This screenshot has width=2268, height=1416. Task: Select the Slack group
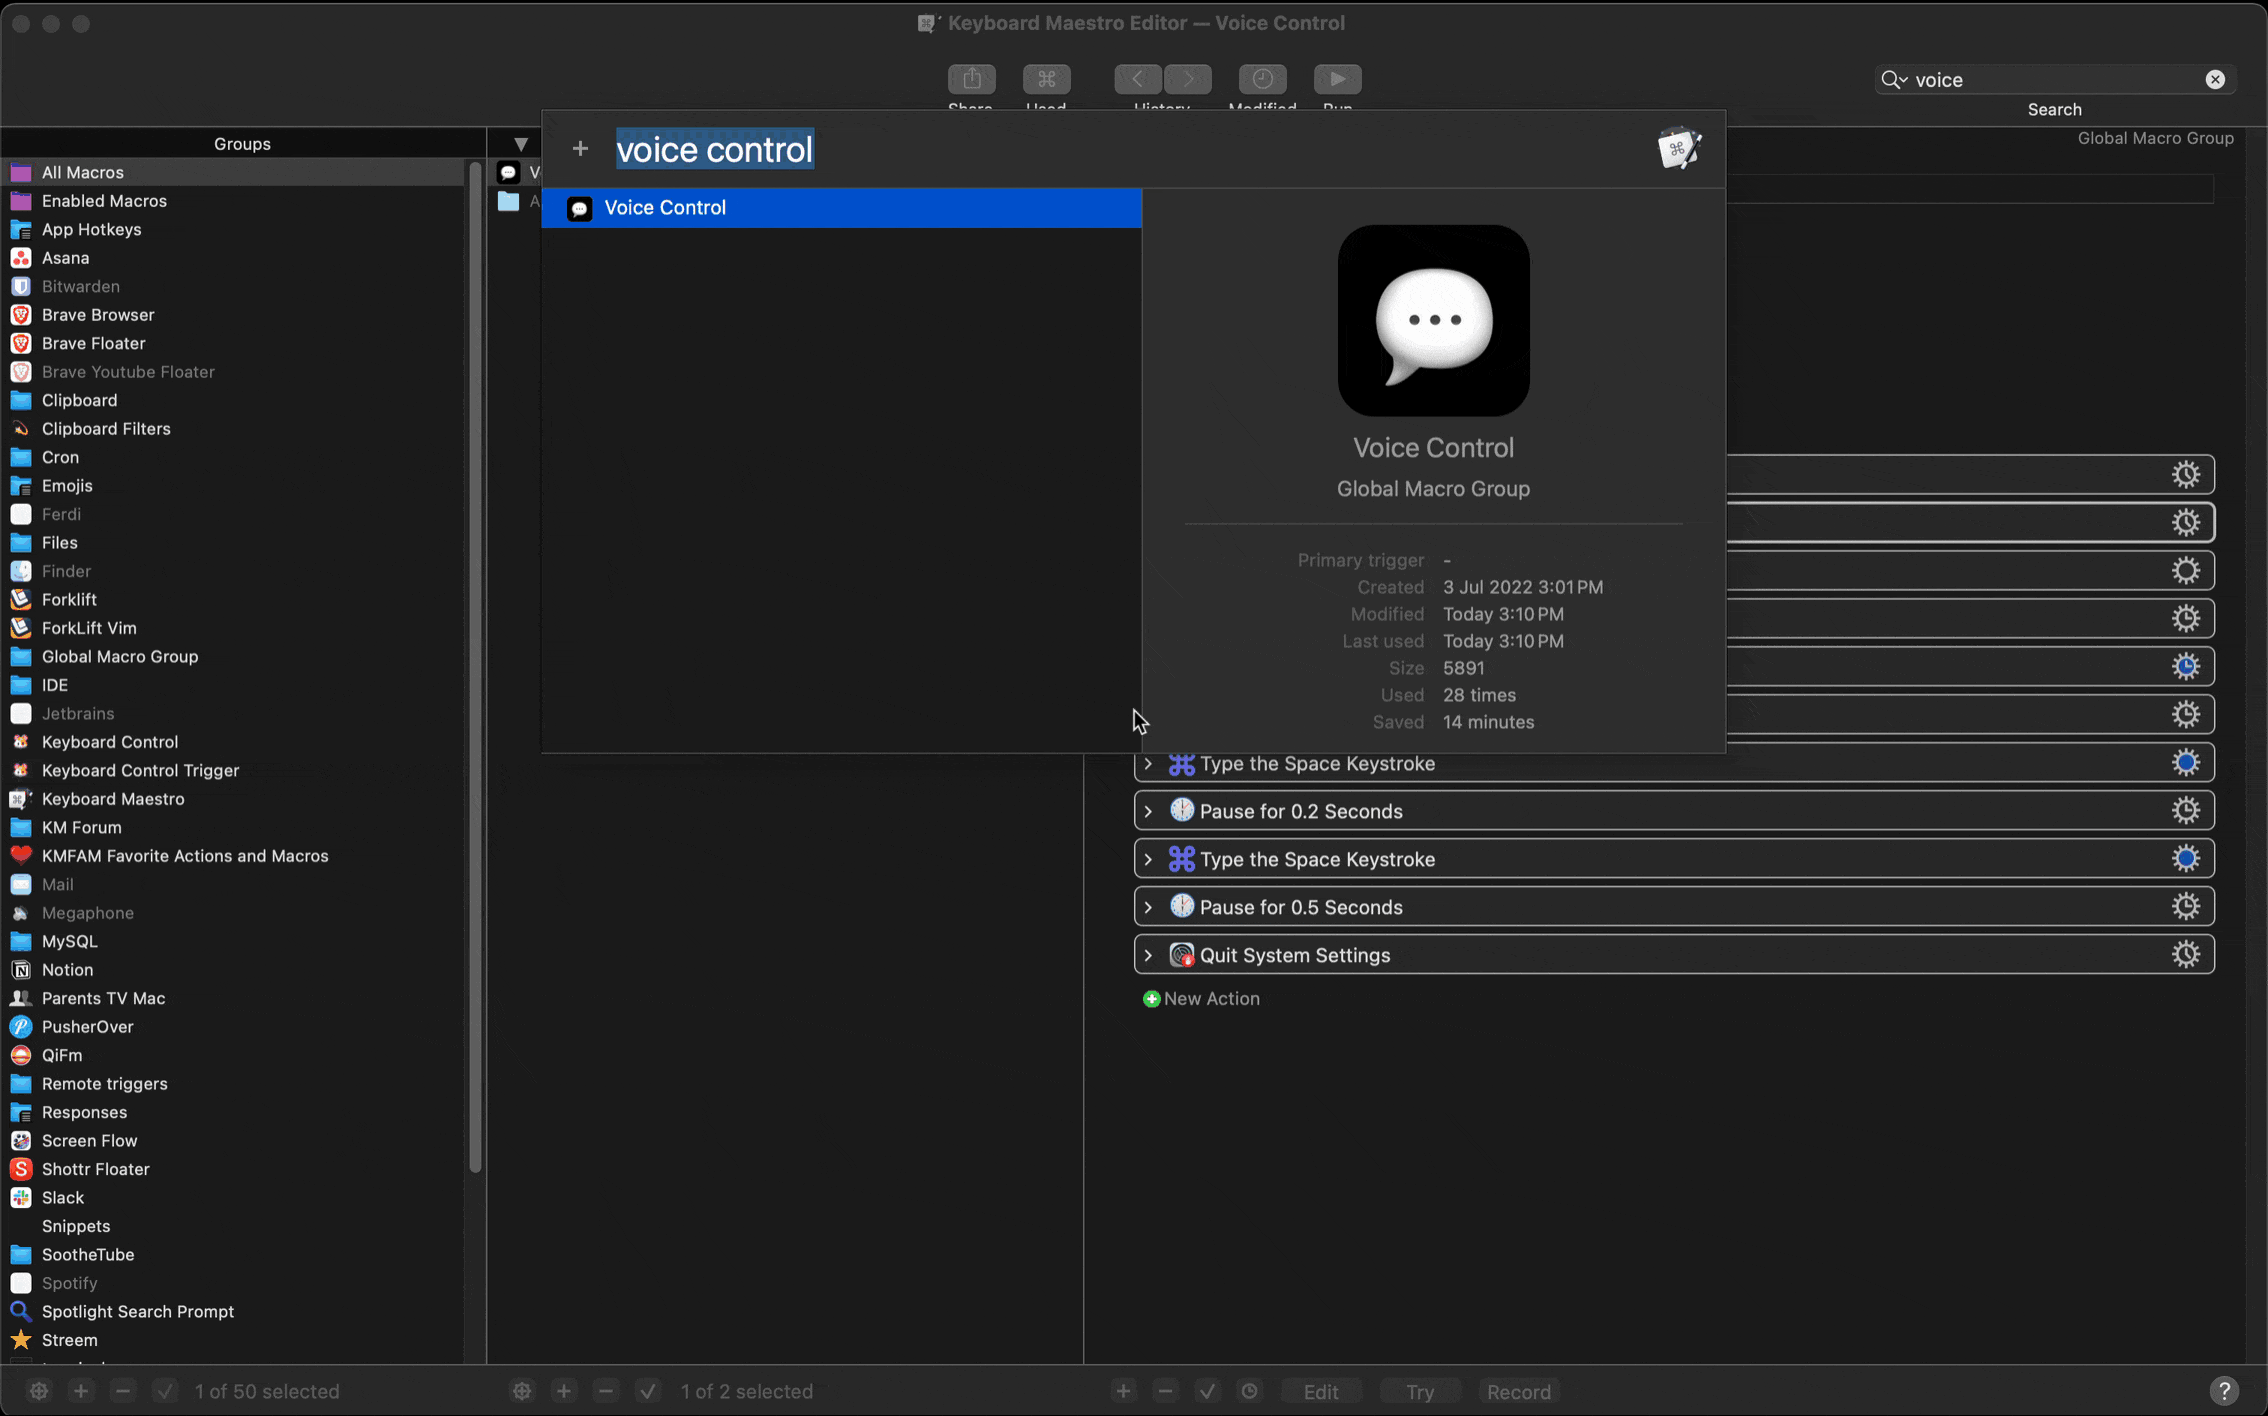click(x=233, y=1198)
